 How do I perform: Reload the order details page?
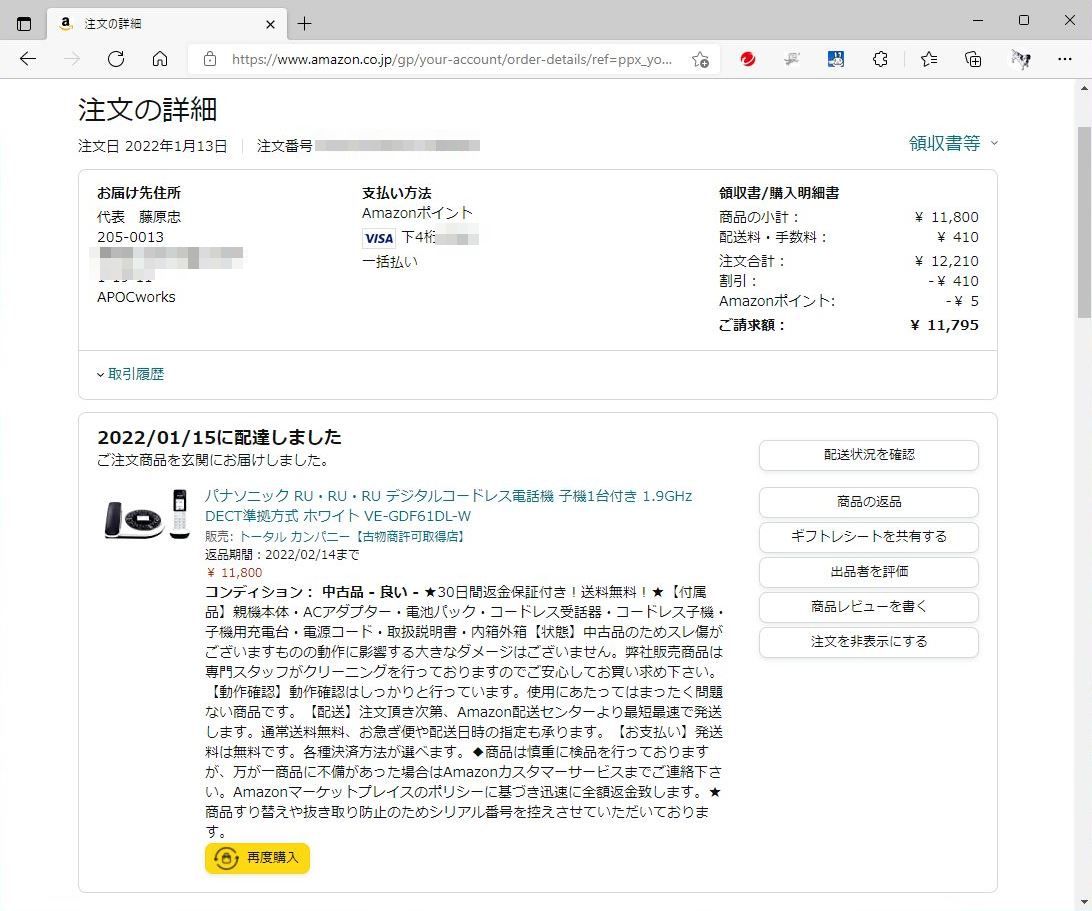point(116,59)
